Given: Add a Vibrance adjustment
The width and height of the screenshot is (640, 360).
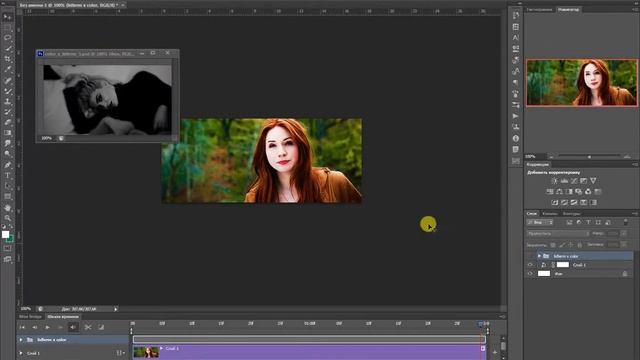Looking at the screenshot, I should point(593,181).
